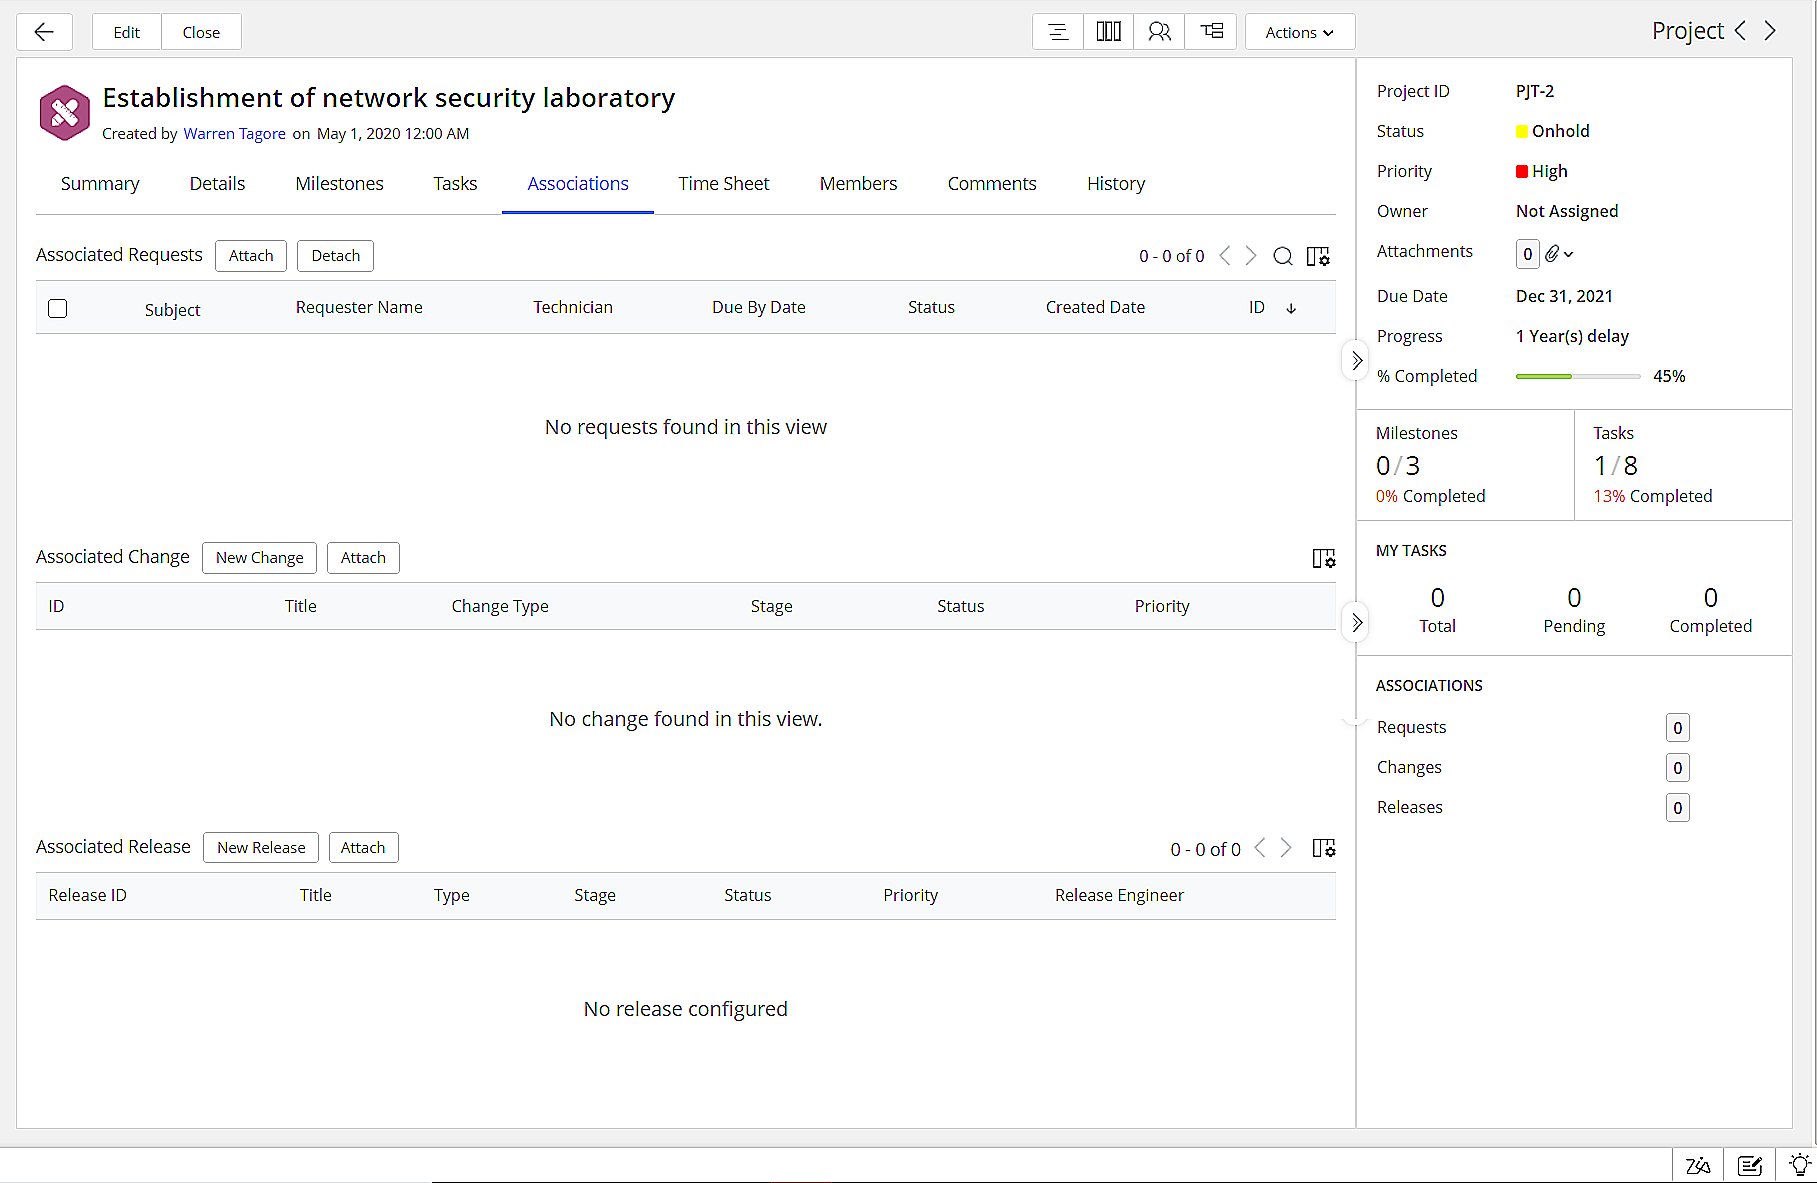Click the Completed tasks count under My Tasks
The image size is (1817, 1183).
click(x=1711, y=598)
